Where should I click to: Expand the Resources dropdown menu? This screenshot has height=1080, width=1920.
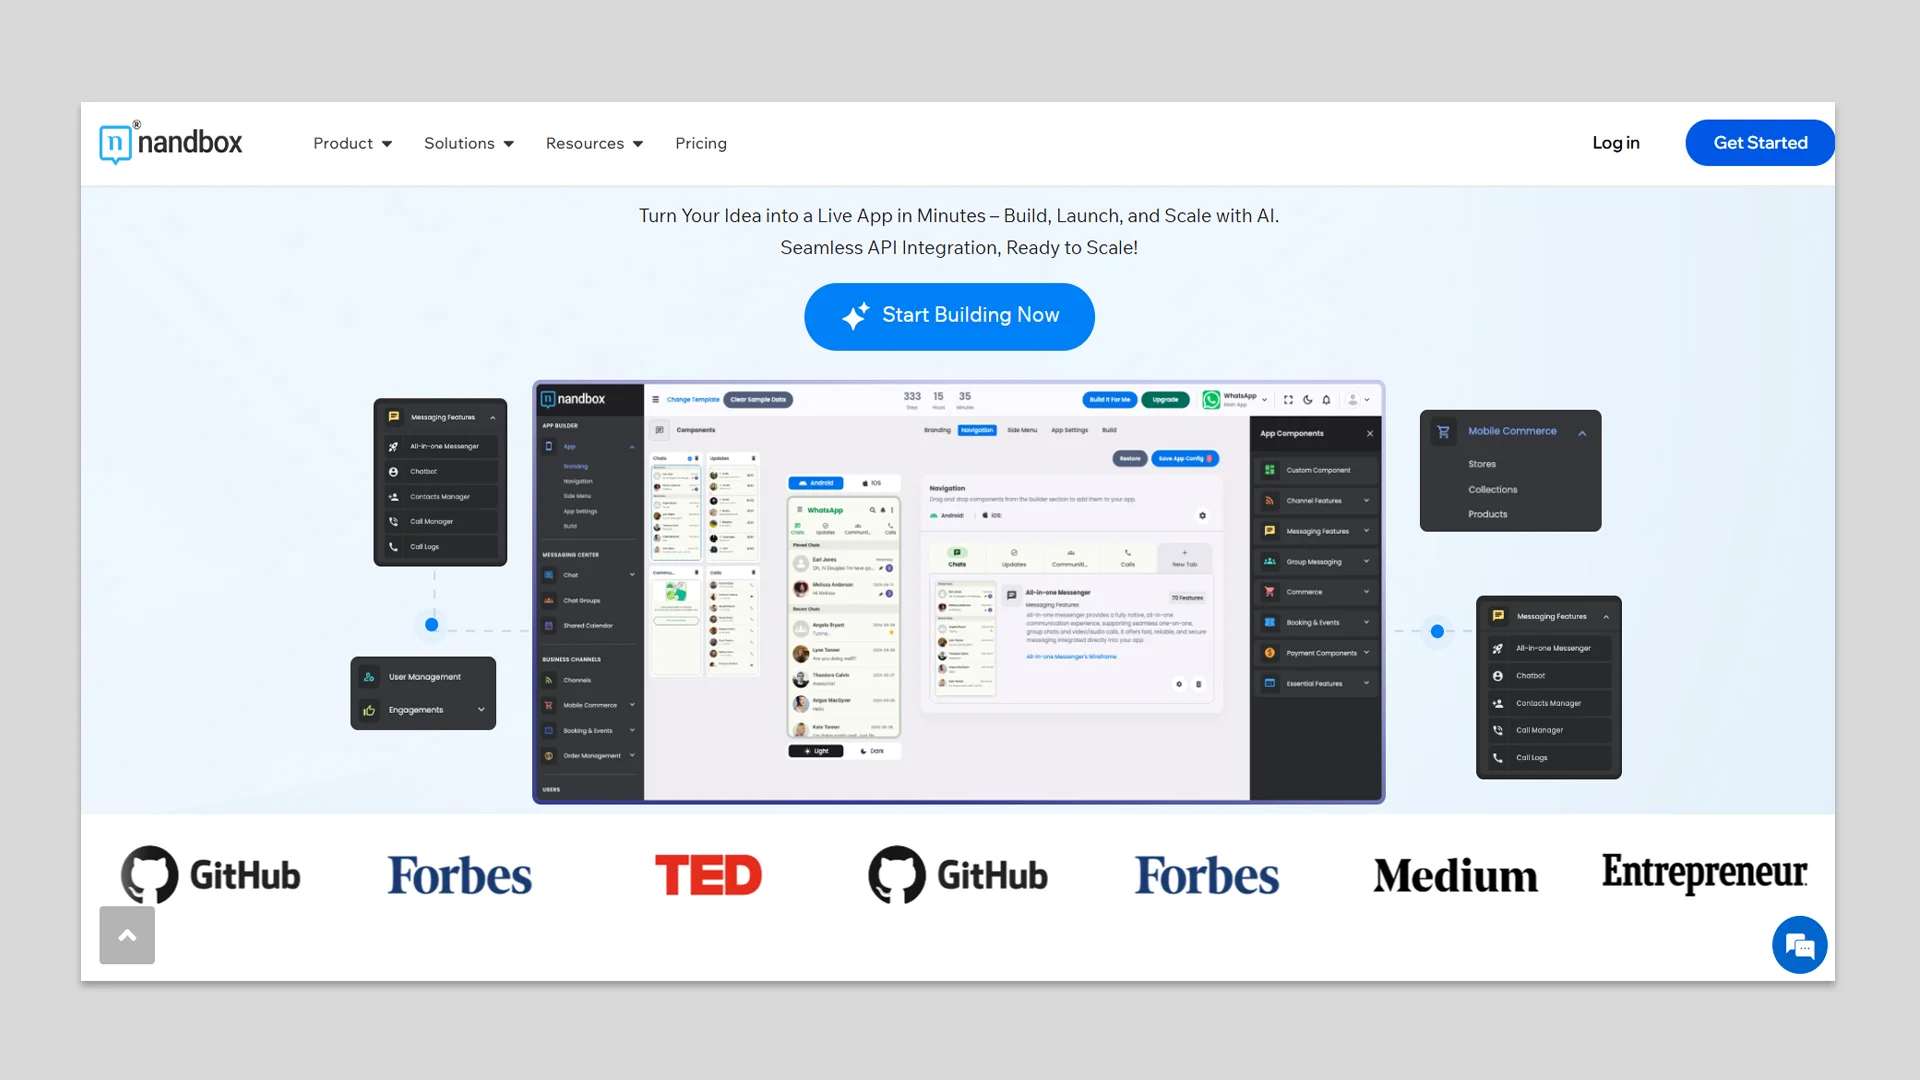click(594, 143)
